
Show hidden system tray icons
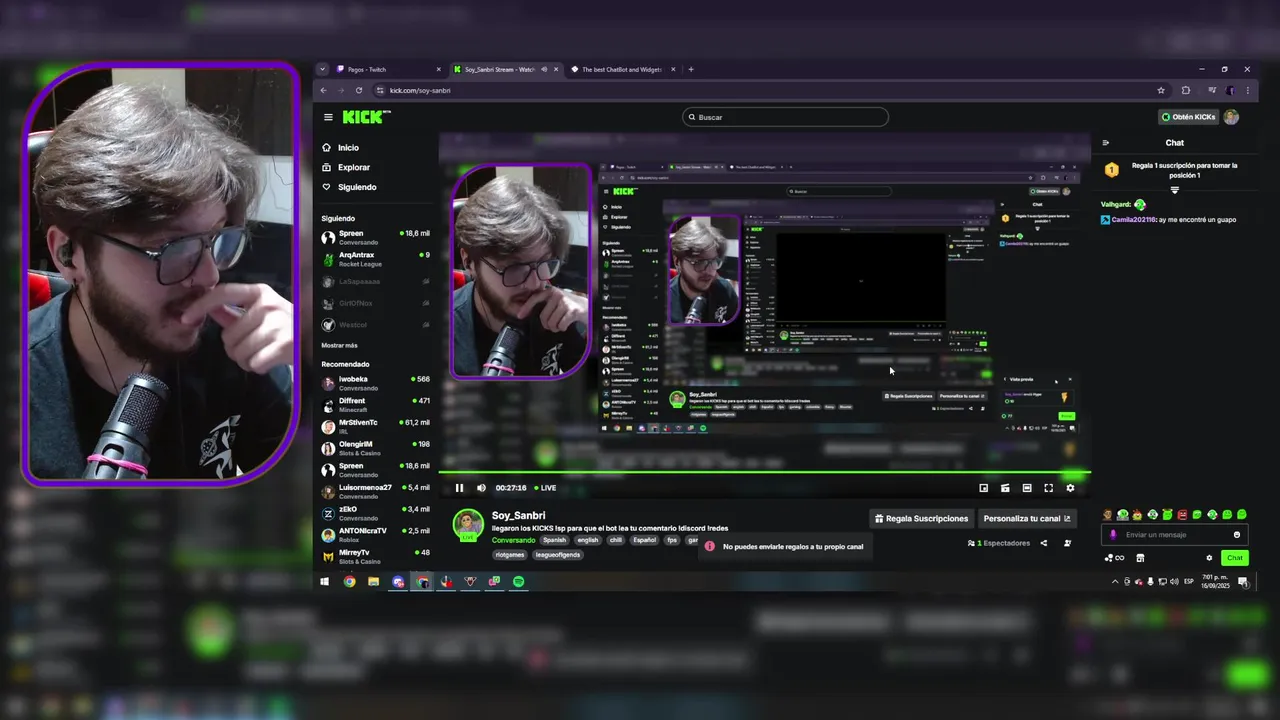[x=1115, y=581]
